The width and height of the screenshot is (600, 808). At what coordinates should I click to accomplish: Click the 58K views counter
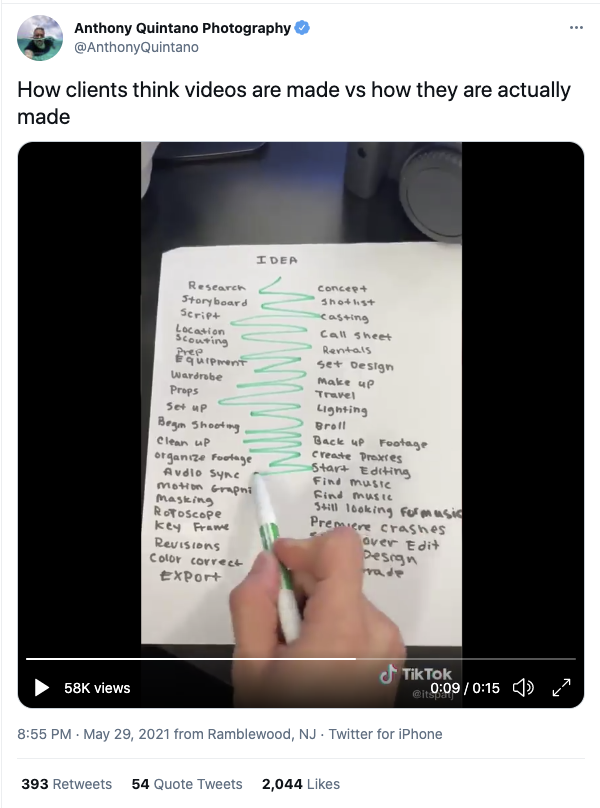97,688
